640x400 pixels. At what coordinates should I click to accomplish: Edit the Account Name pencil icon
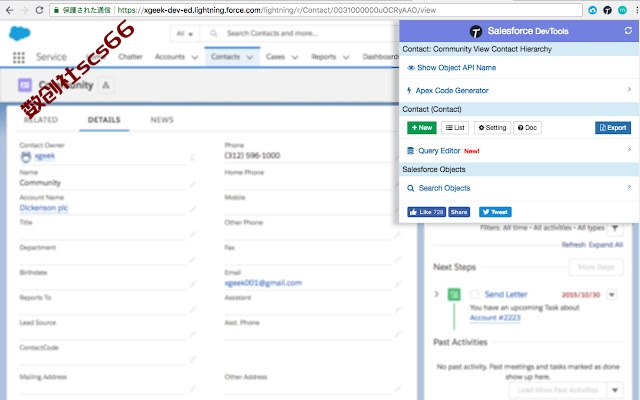[x=192, y=209]
